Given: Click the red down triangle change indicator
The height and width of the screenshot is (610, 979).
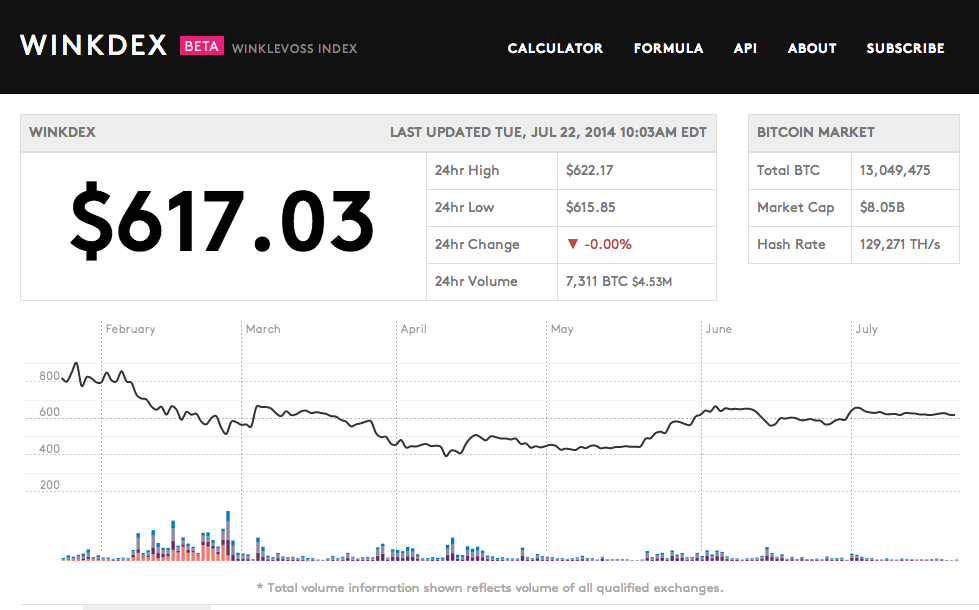Looking at the screenshot, I should [x=572, y=244].
